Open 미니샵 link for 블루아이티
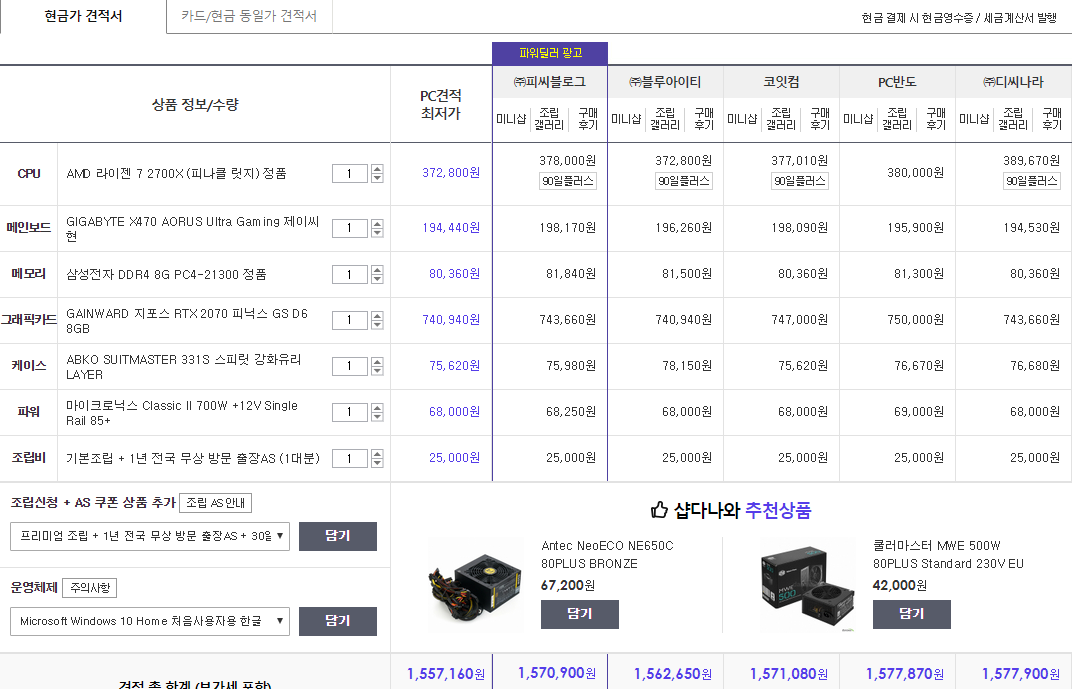 pos(626,119)
